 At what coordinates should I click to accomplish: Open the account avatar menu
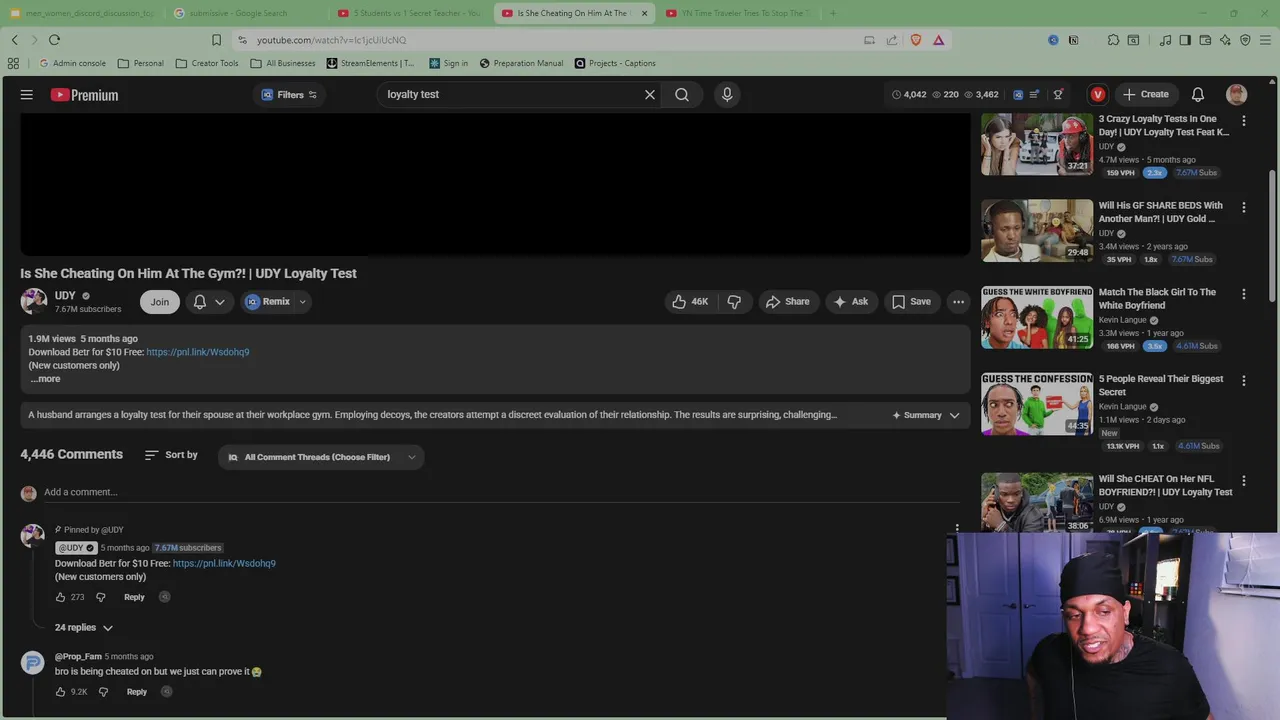(1237, 94)
